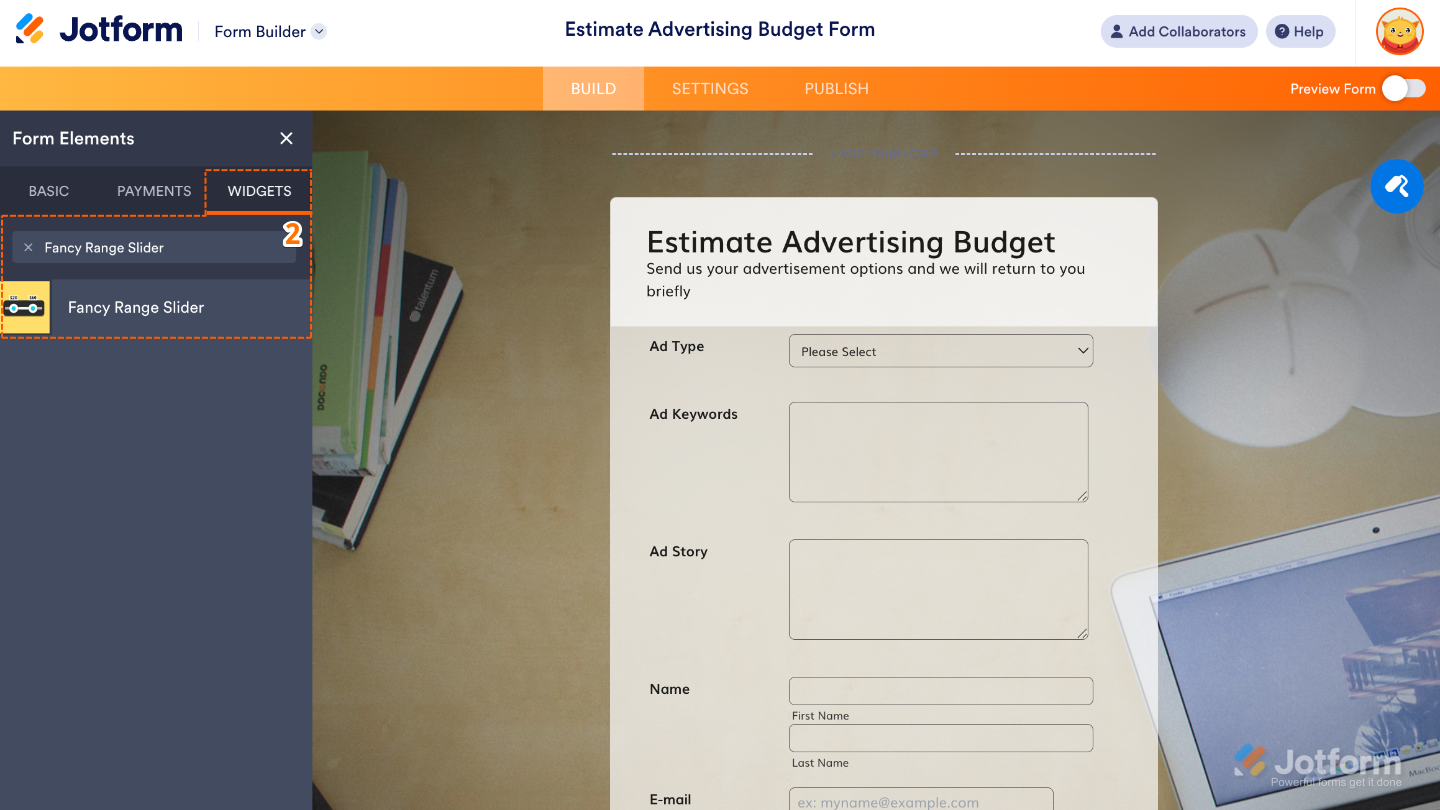Open the blue Form Designer paint roller
The height and width of the screenshot is (810, 1440).
pyautogui.click(x=1396, y=186)
